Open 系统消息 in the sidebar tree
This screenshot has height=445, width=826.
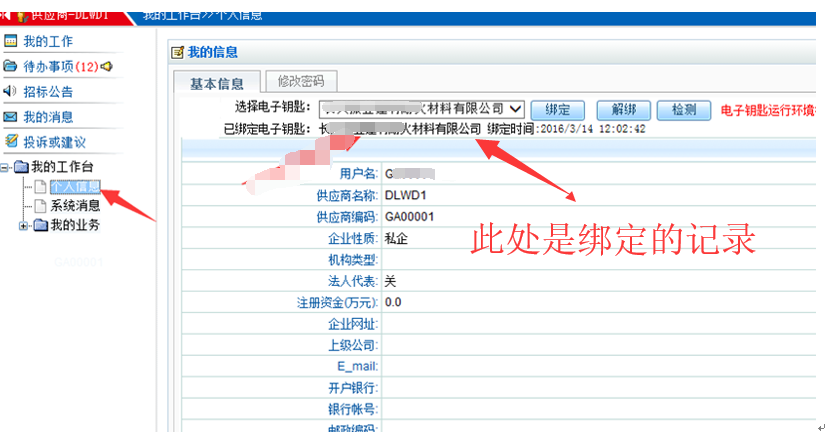[75, 205]
